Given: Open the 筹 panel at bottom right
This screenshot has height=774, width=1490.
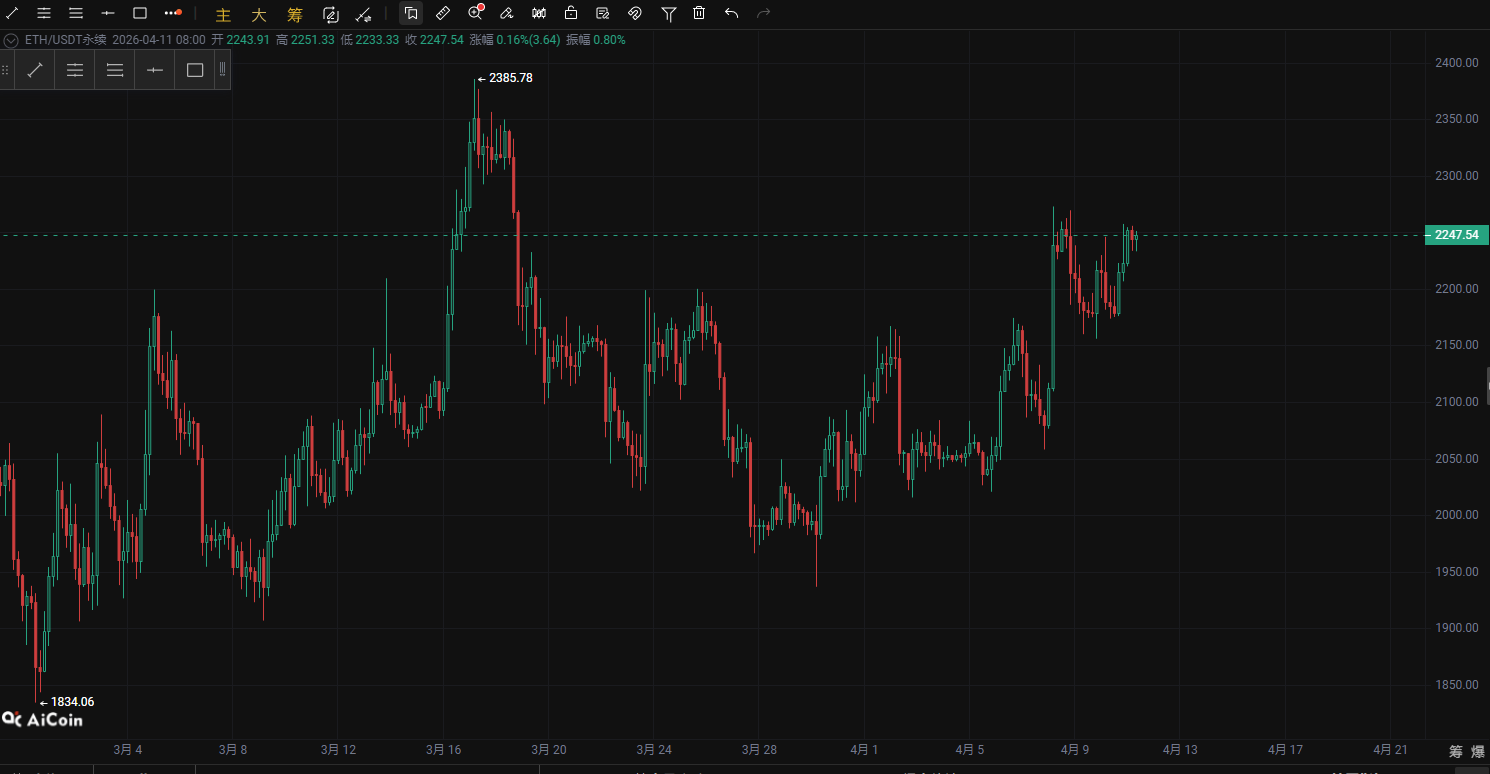Looking at the screenshot, I should coord(1456,752).
